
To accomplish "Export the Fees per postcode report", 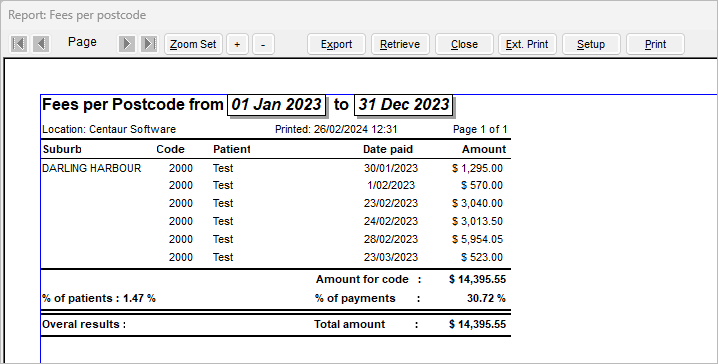I will pos(337,44).
